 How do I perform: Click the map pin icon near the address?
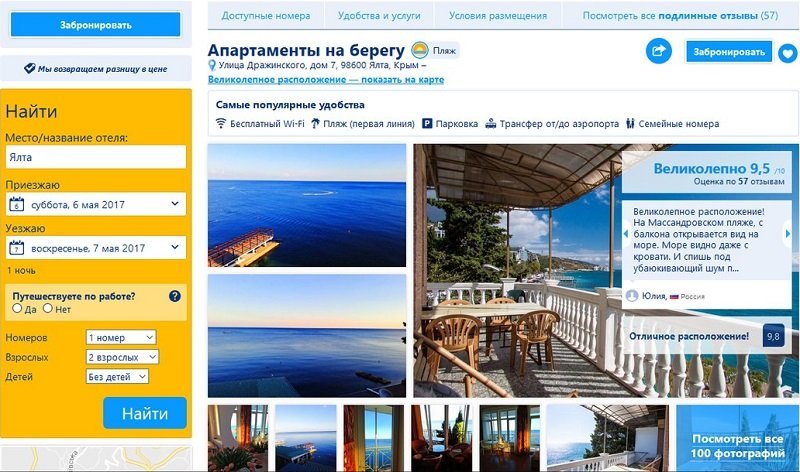212,65
